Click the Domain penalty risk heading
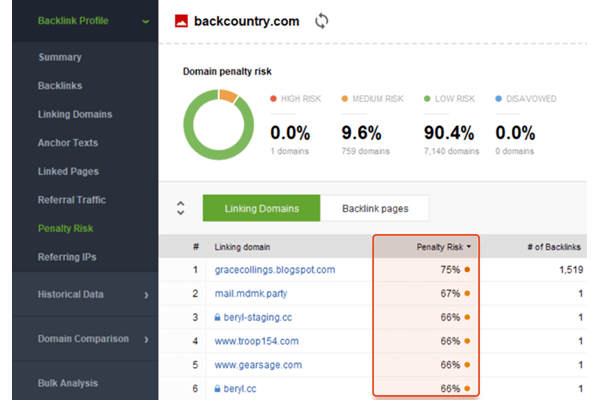600x400 pixels. [227, 72]
